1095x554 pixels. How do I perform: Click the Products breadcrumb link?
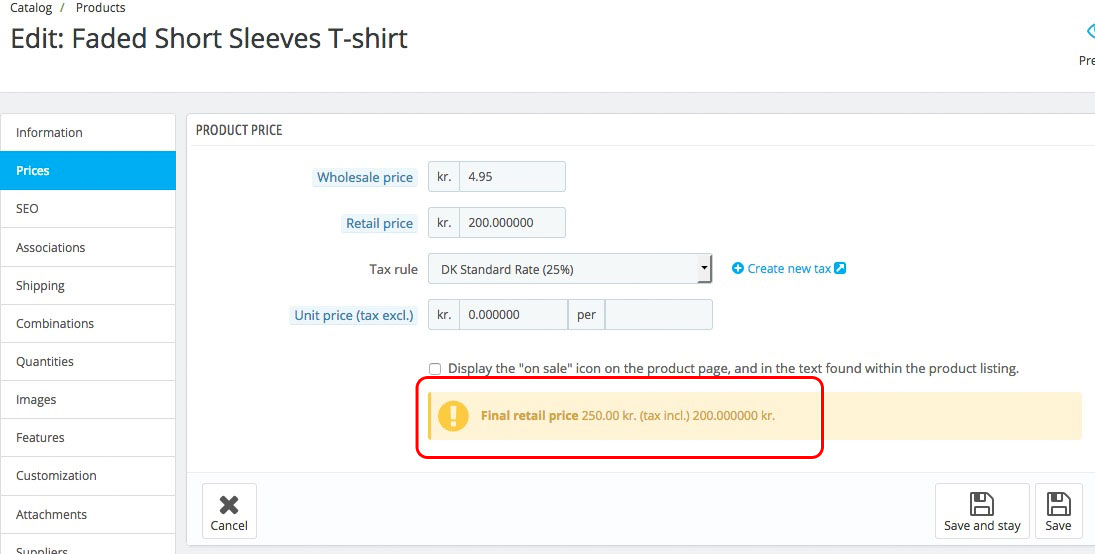click(101, 8)
